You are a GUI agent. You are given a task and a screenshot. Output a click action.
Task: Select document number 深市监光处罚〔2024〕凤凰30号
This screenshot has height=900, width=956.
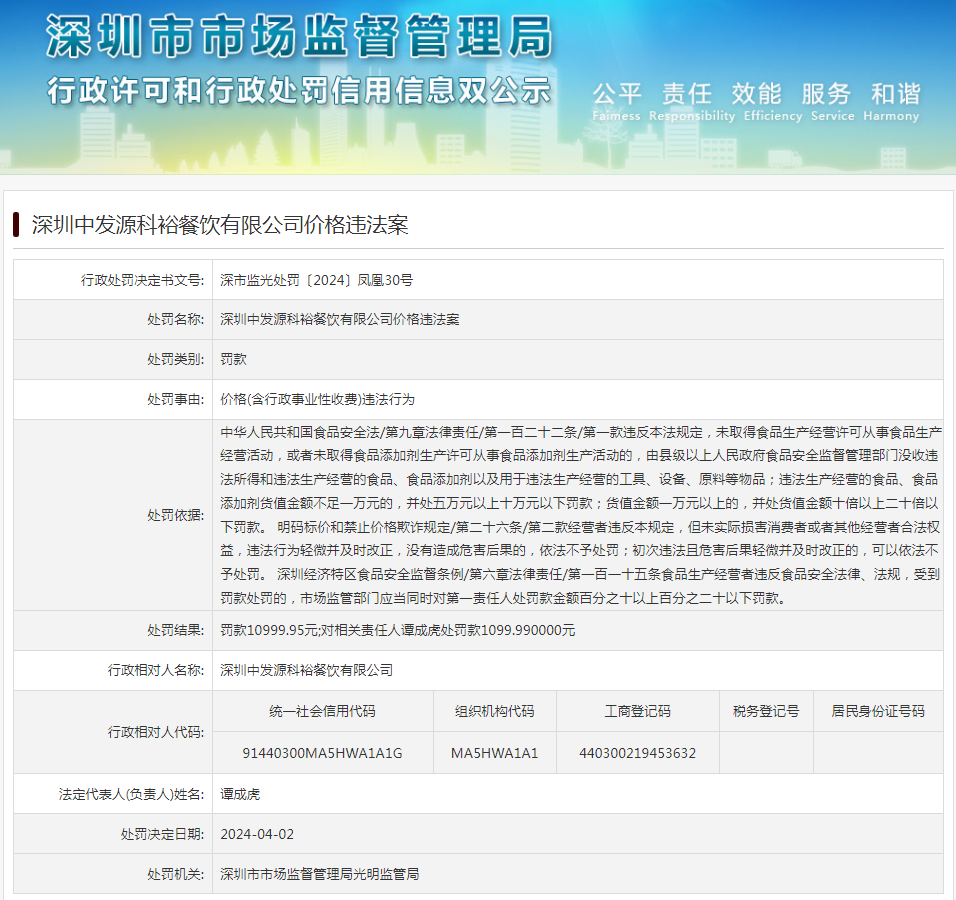[316, 280]
